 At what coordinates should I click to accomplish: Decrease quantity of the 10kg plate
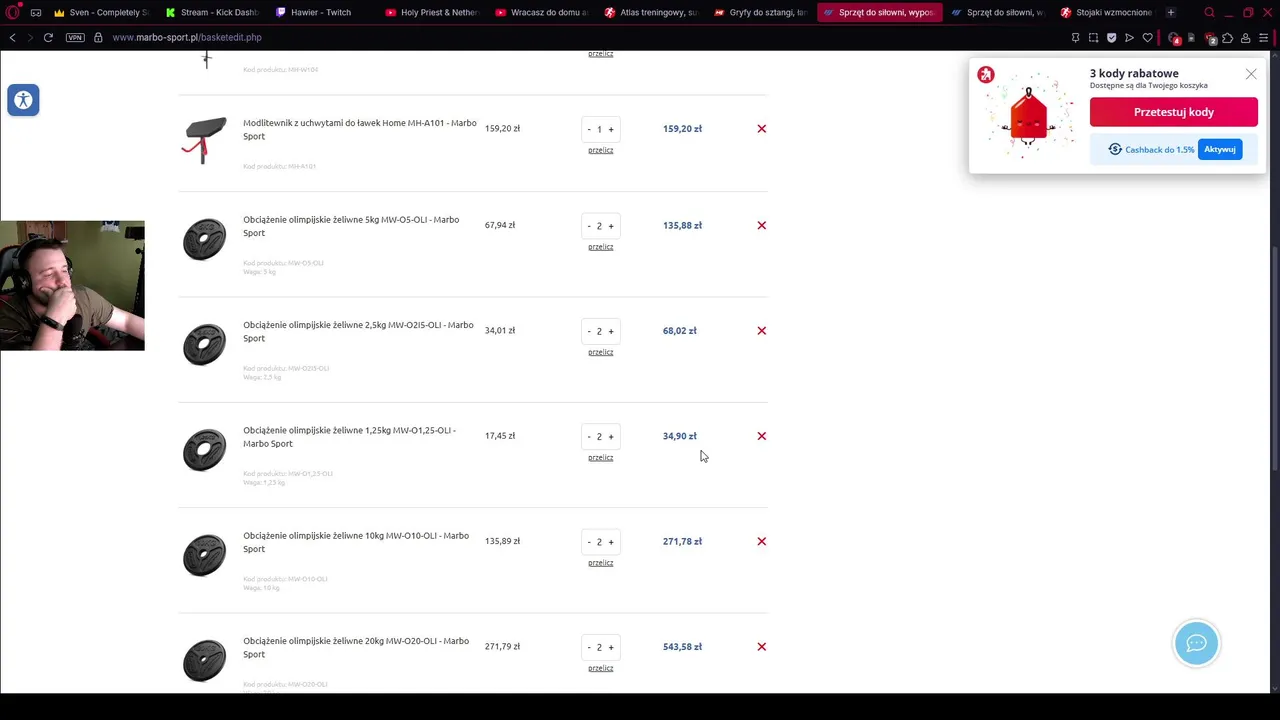[x=589, y=542]
